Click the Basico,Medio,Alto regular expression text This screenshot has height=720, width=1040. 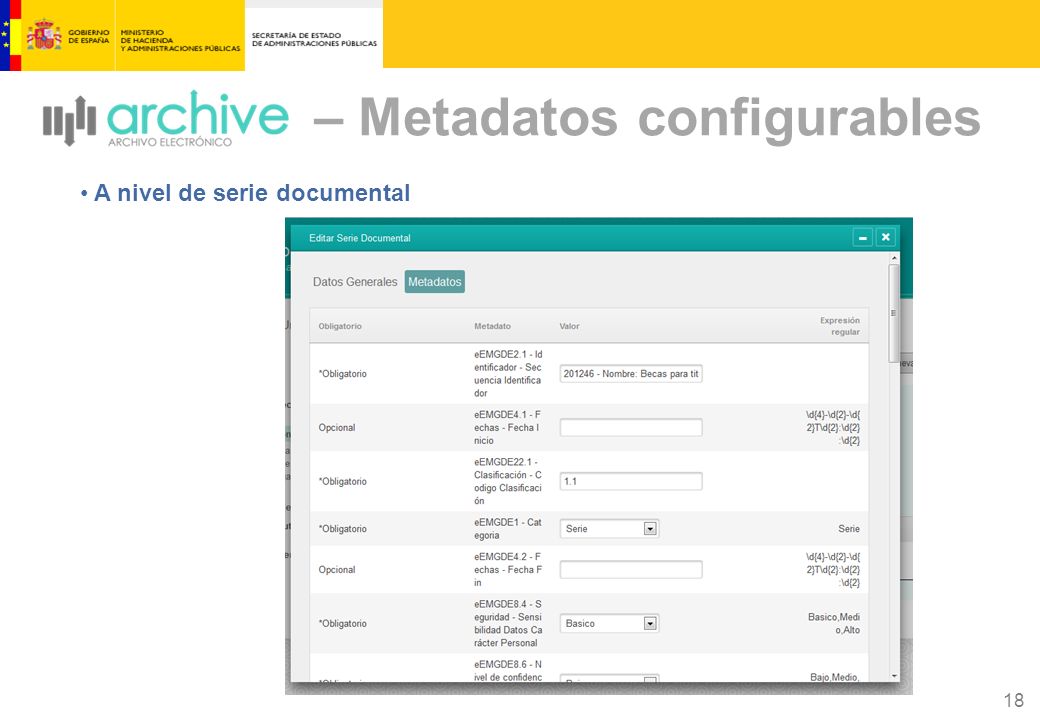point(834,623)
